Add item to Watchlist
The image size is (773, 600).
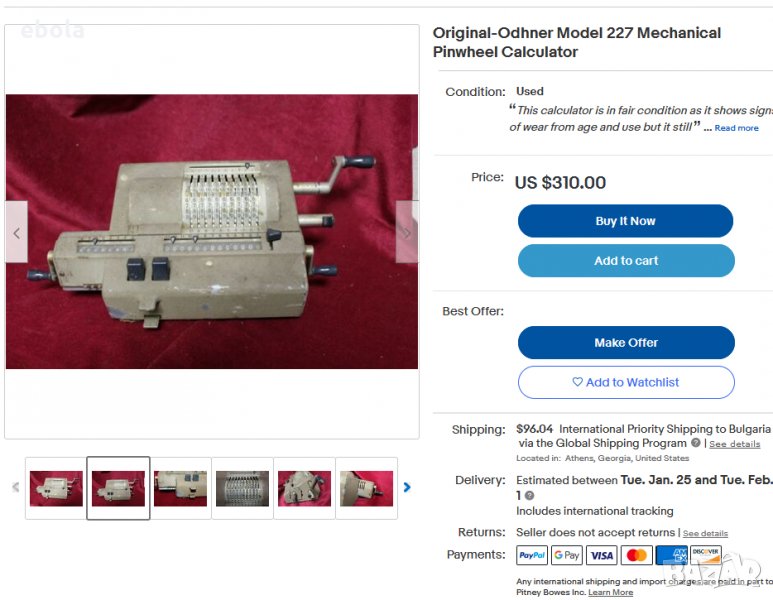pyautogui.click(x=626, y=382)
